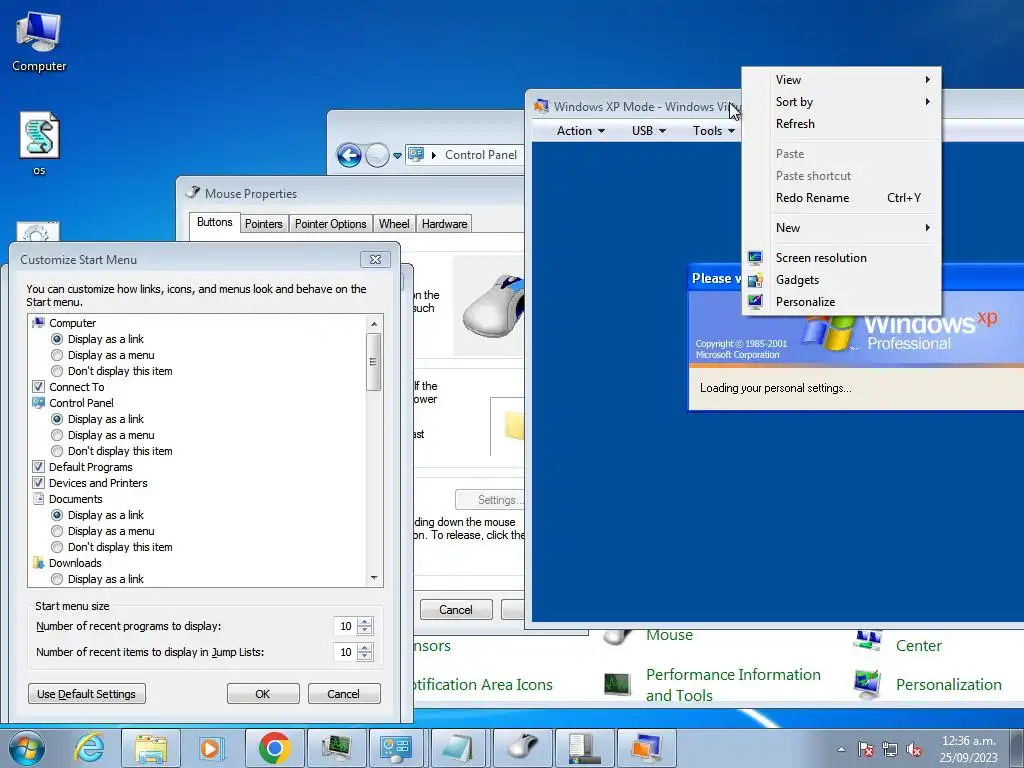This screenshot has height=768, width=1024.
Task: Click the Gadgets icon in context menu
Action: coord(756,280)
